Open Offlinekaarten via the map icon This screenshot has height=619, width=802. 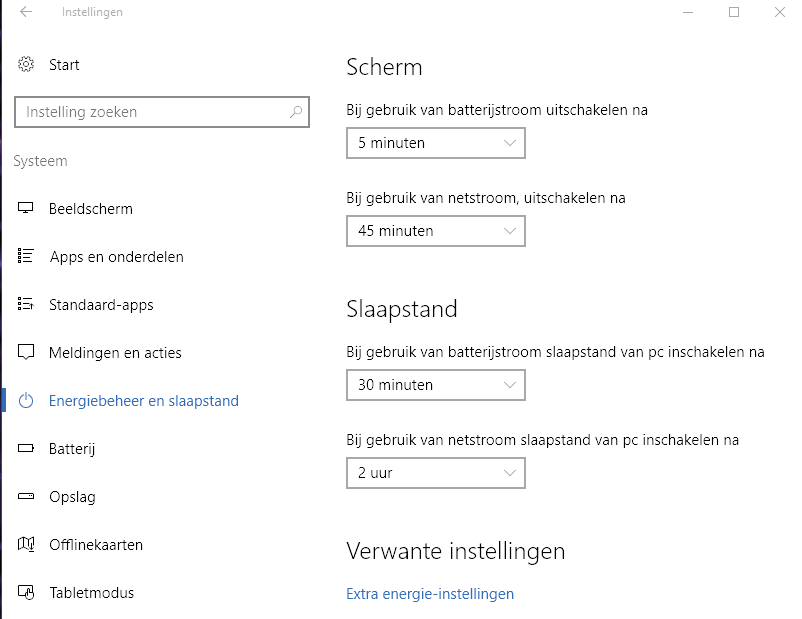(x=26, y=544)
